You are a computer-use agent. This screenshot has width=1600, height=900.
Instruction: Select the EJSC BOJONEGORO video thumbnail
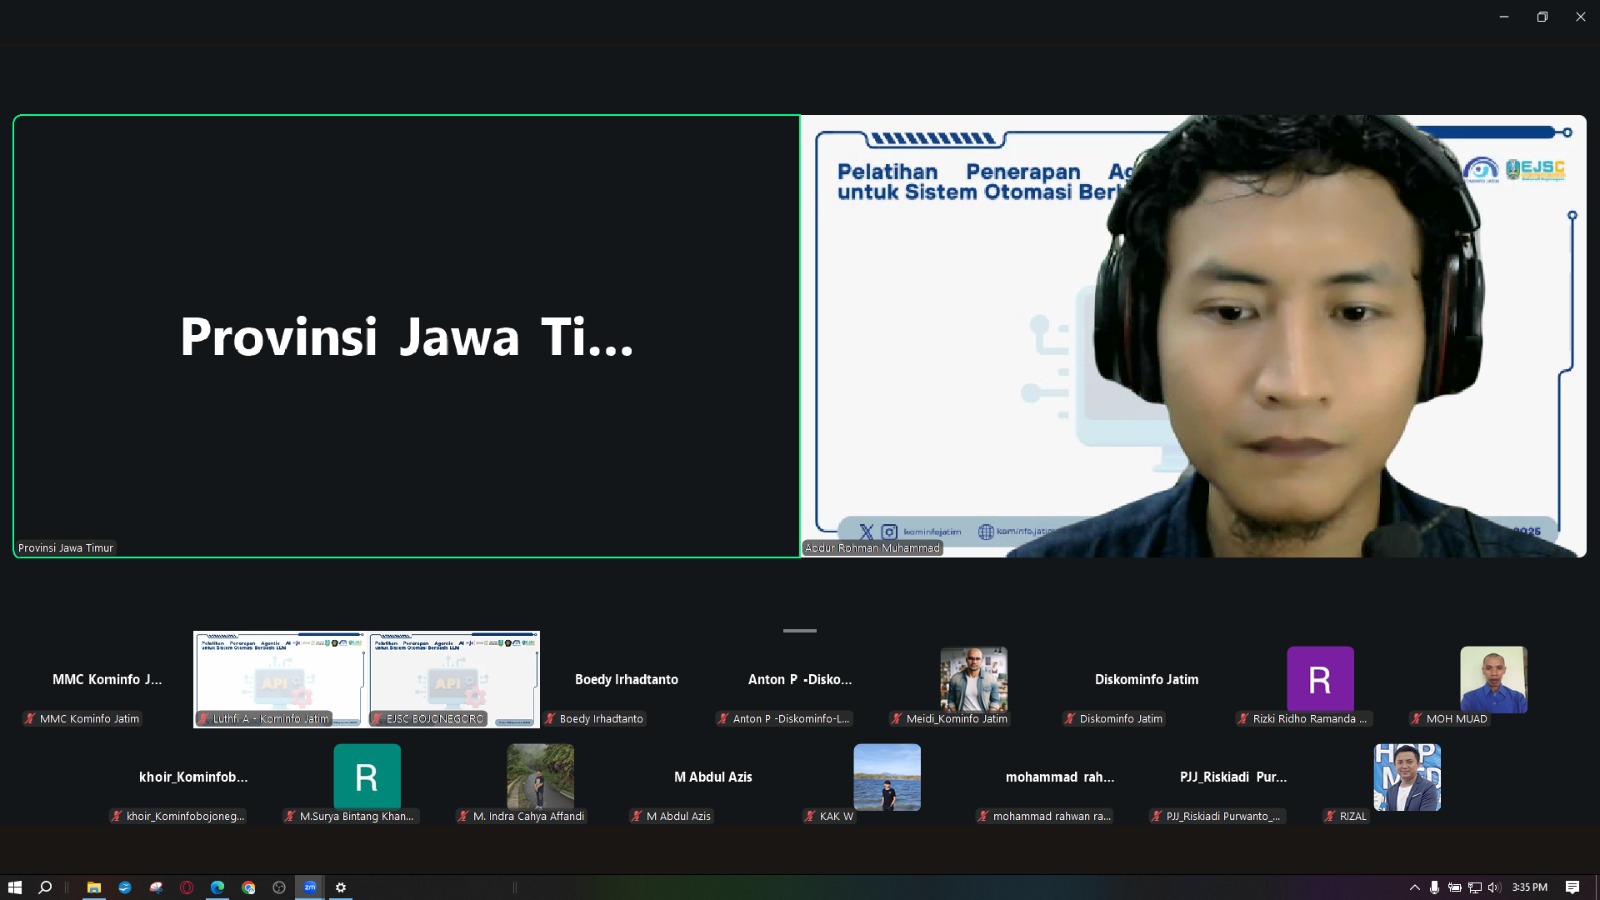(453, 678)
